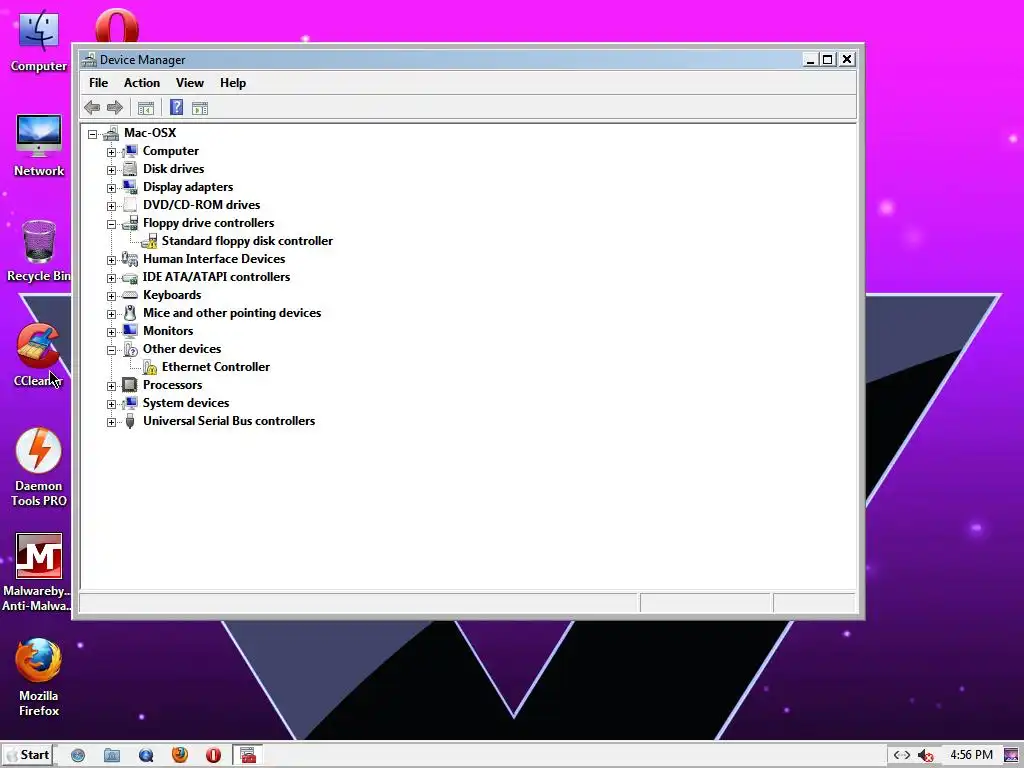Click the Standard floppy disk controller warning icon
The image size is (1024, 768).
point(150,241)
